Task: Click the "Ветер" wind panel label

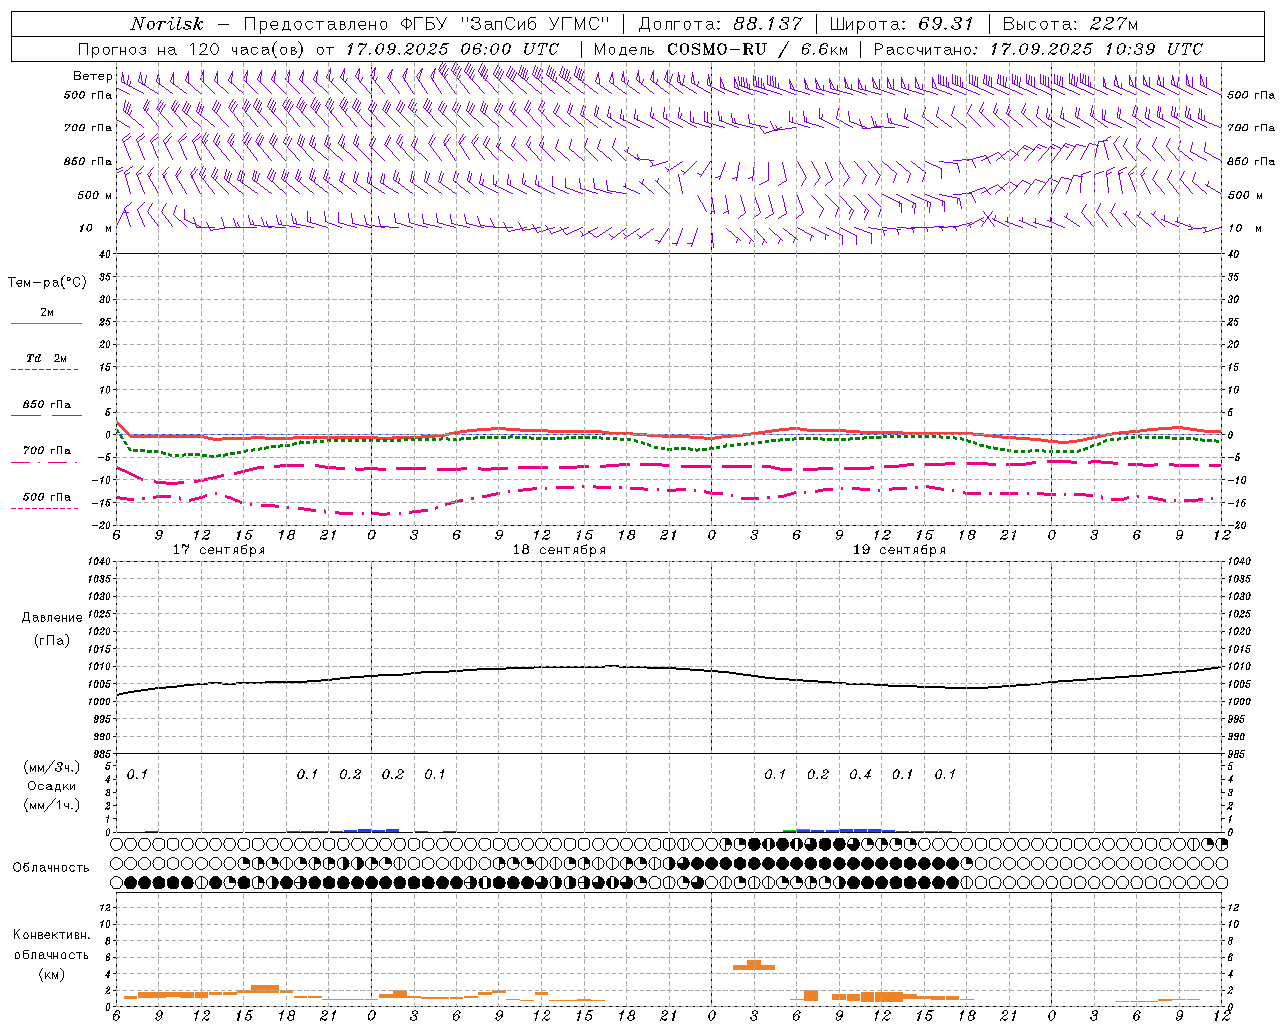Action: click(92, 76)
